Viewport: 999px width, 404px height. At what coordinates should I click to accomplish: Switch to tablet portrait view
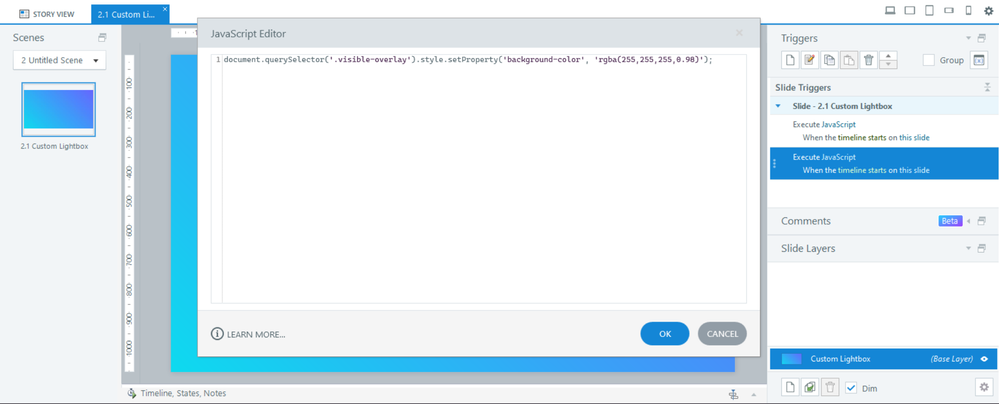pyautogui.click(x=930, y=10)
